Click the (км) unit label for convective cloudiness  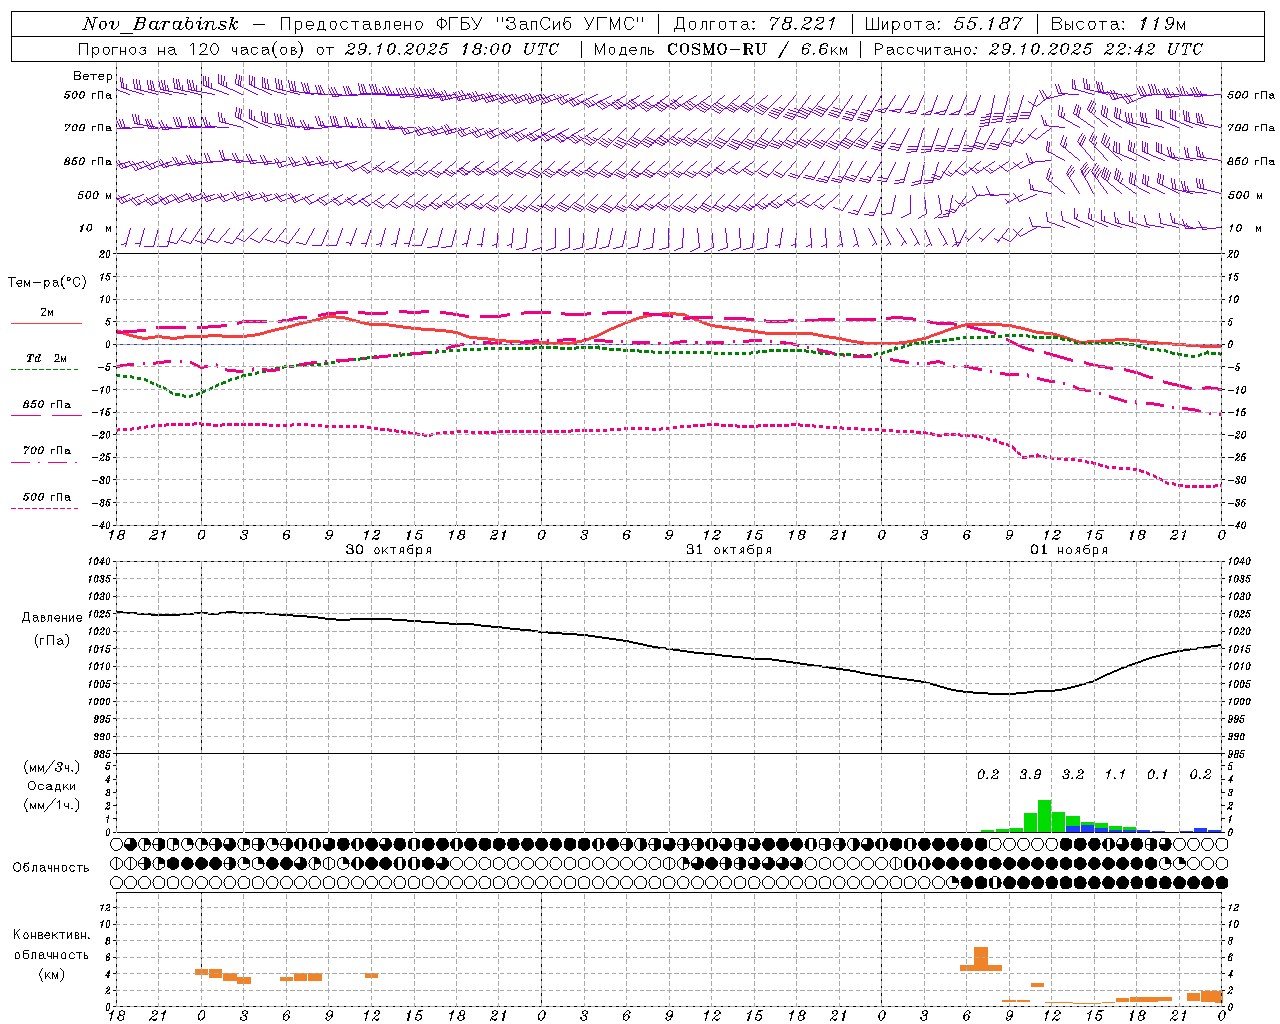52,974
